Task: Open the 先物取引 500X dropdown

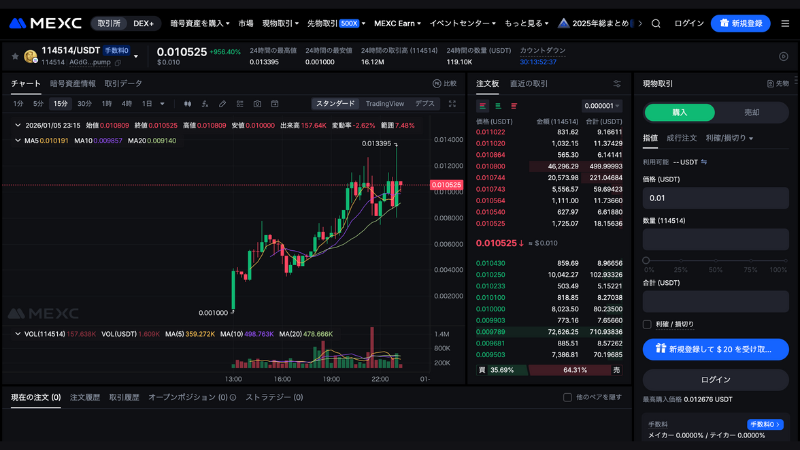Action: coord(336,23)
